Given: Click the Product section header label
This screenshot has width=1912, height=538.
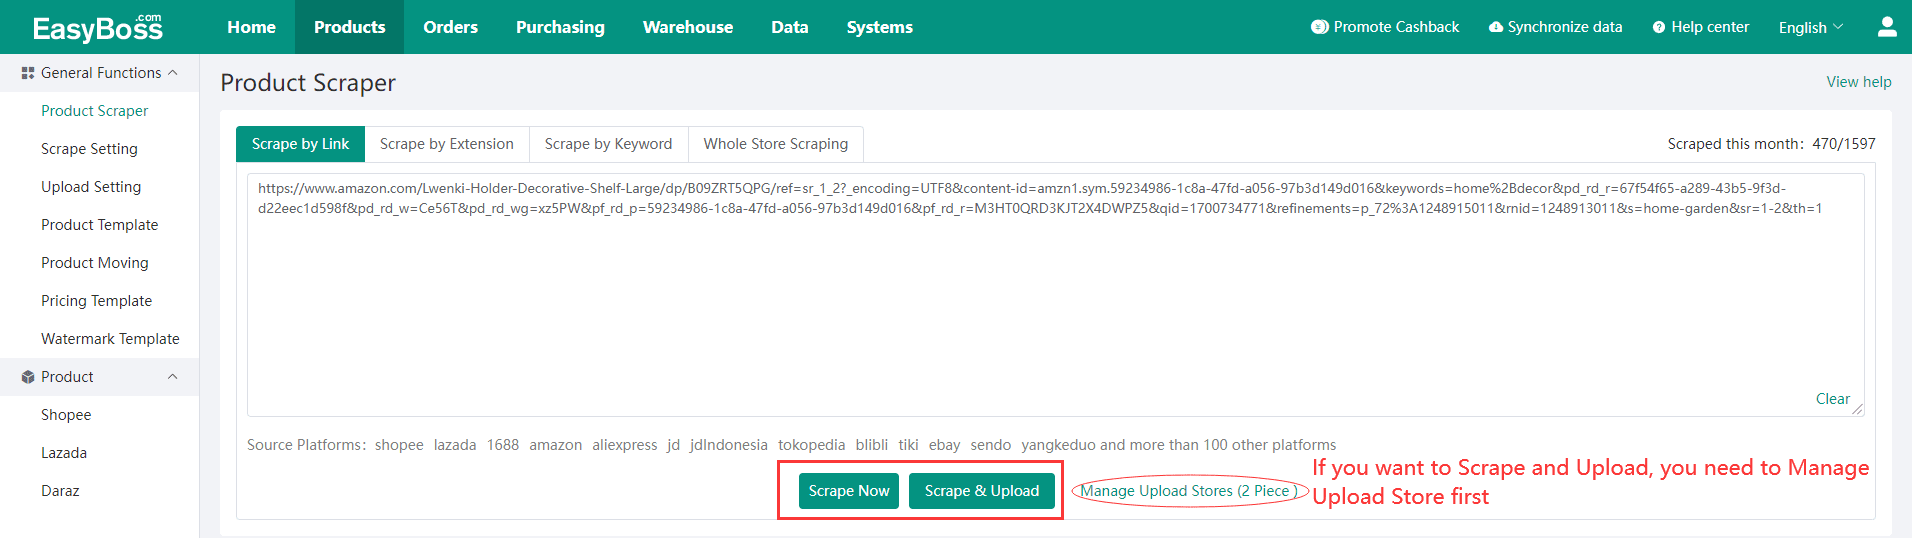Looking at the screenshot, I should [x=67, y=377].
